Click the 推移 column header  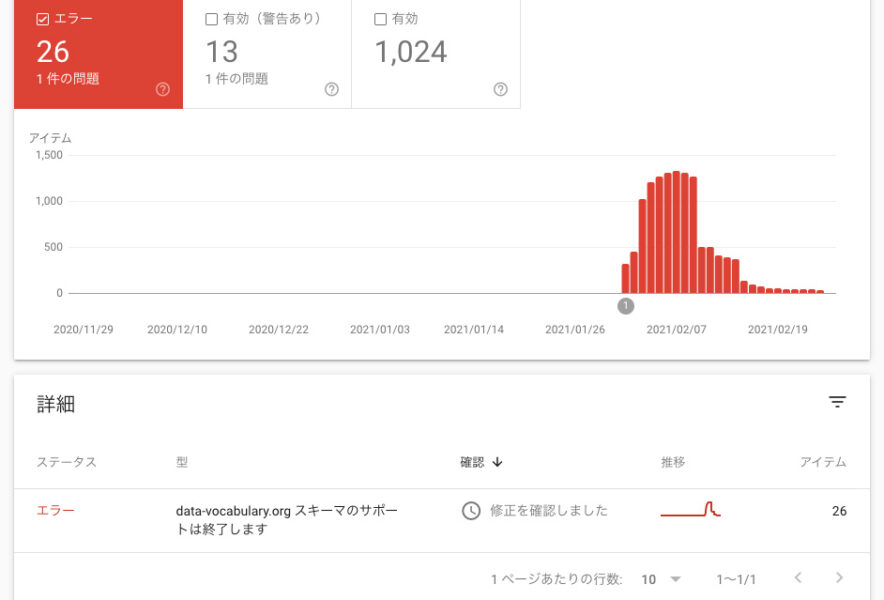(673, 462)
